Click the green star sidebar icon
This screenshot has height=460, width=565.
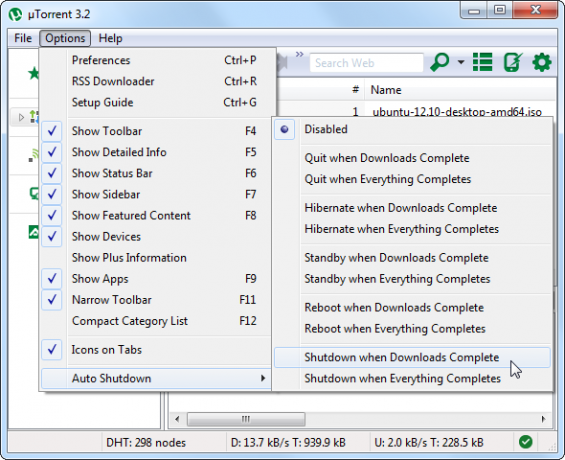pyautogui.click(x=34, y=73)
